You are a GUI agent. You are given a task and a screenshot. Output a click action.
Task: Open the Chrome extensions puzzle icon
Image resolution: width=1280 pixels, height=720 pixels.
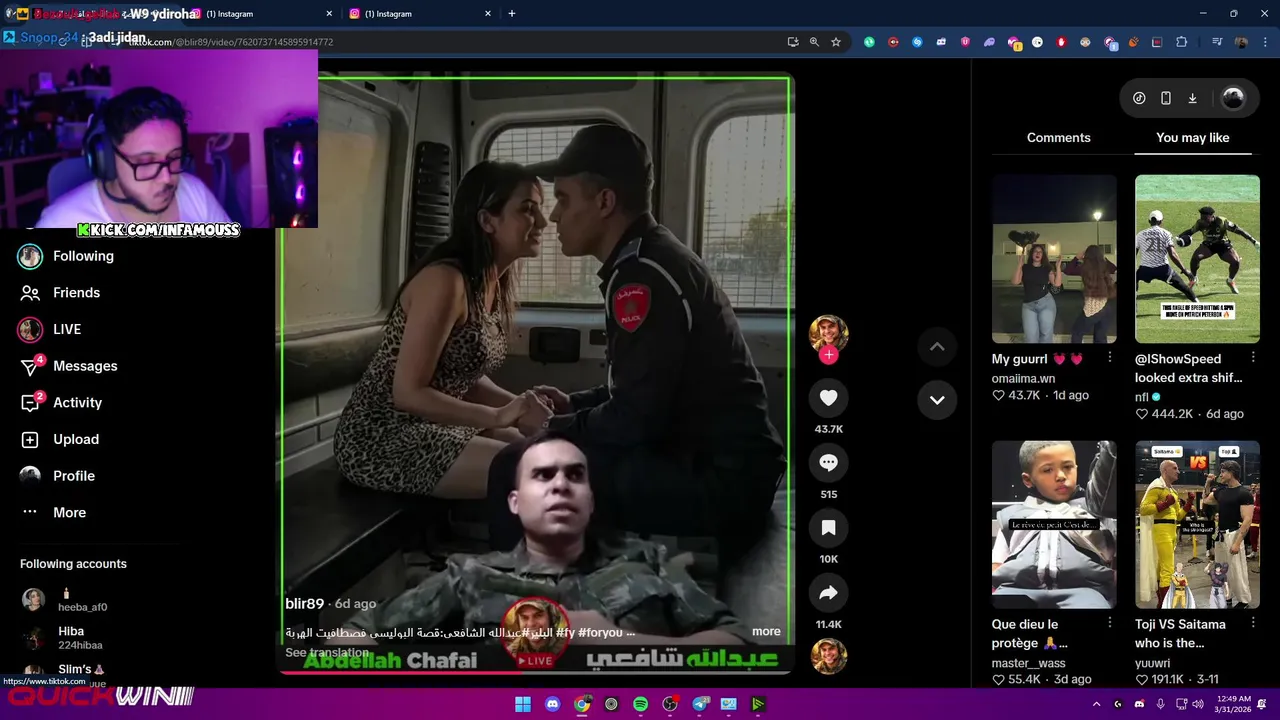[x=1181, y=42]
